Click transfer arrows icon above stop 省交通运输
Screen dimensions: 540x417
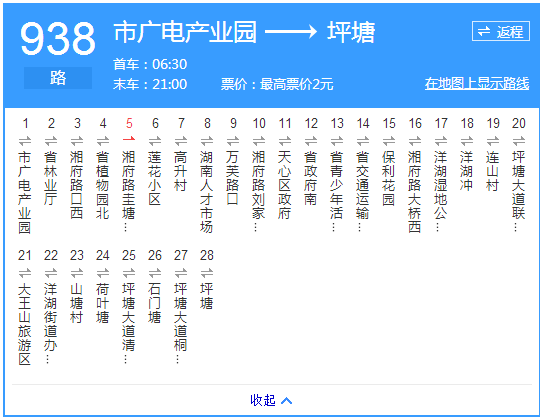coord(363,141)
